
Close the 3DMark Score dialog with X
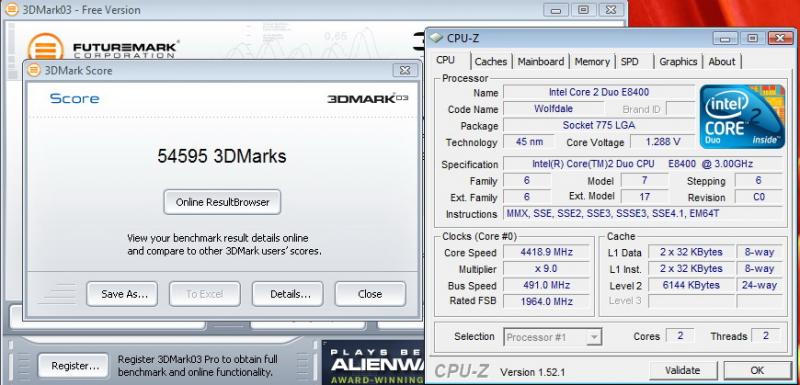pos(405,70)
